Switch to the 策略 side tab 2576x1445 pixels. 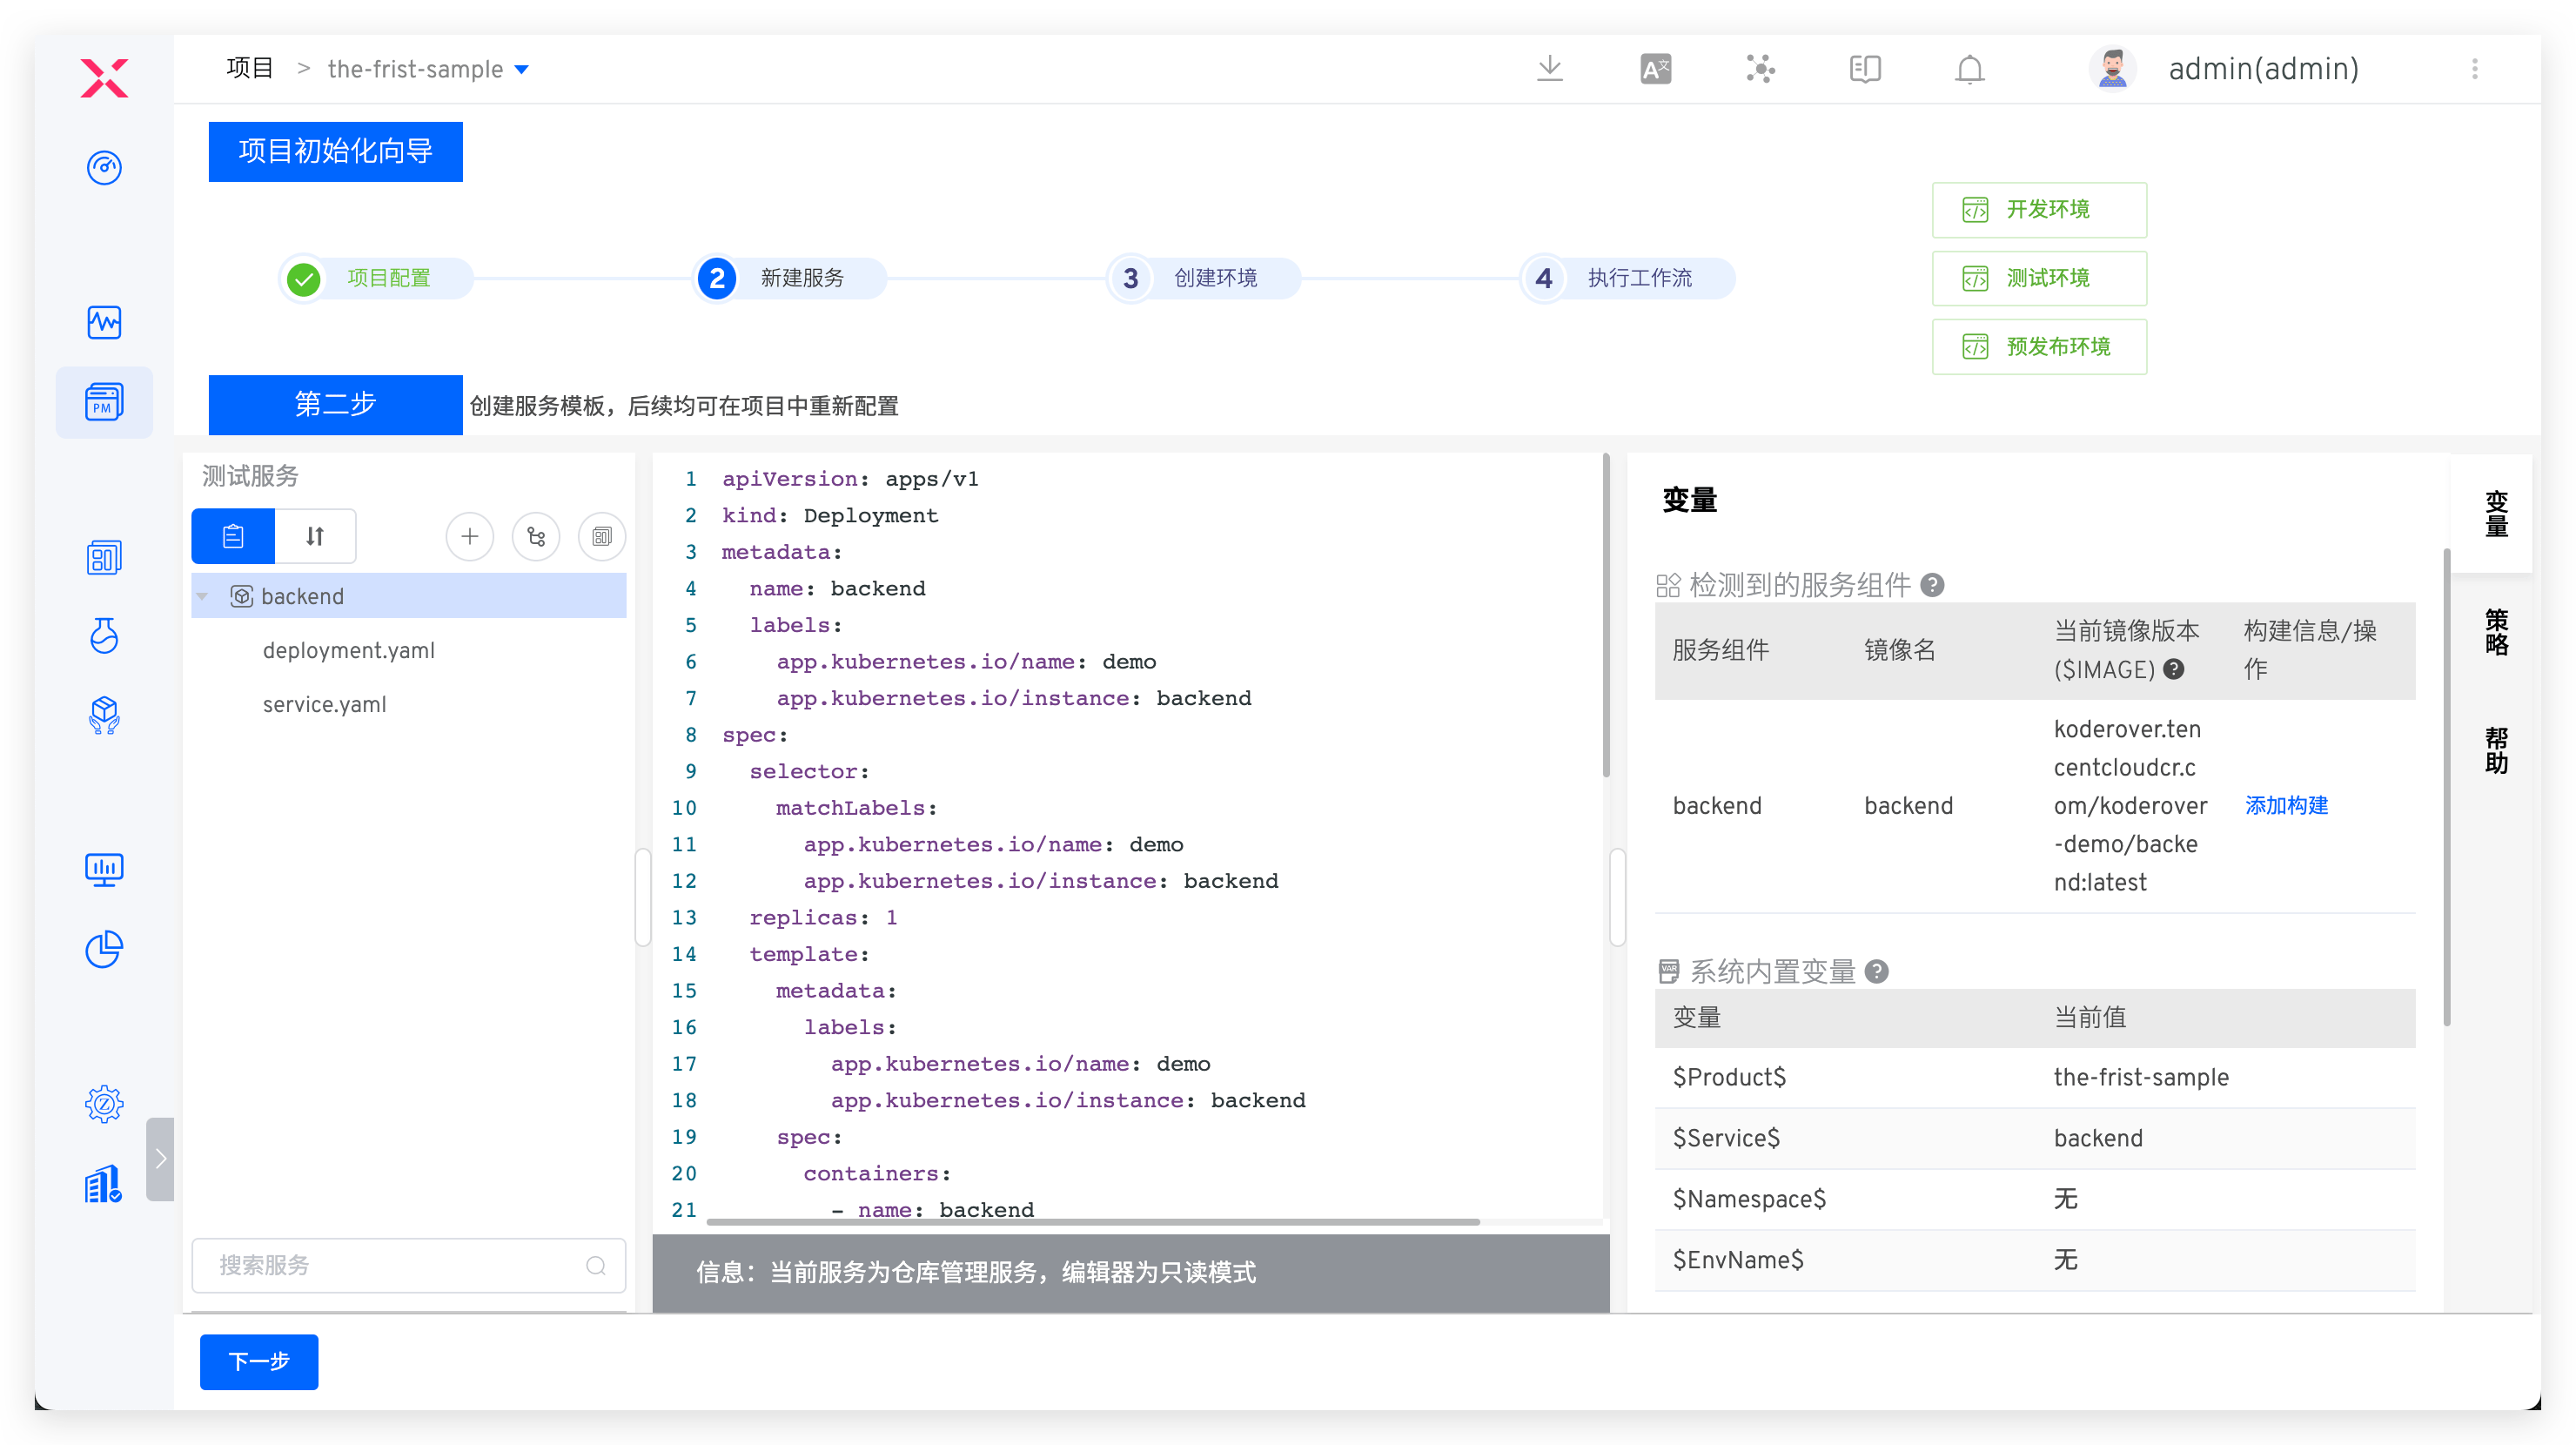(x=2496, y=632)
